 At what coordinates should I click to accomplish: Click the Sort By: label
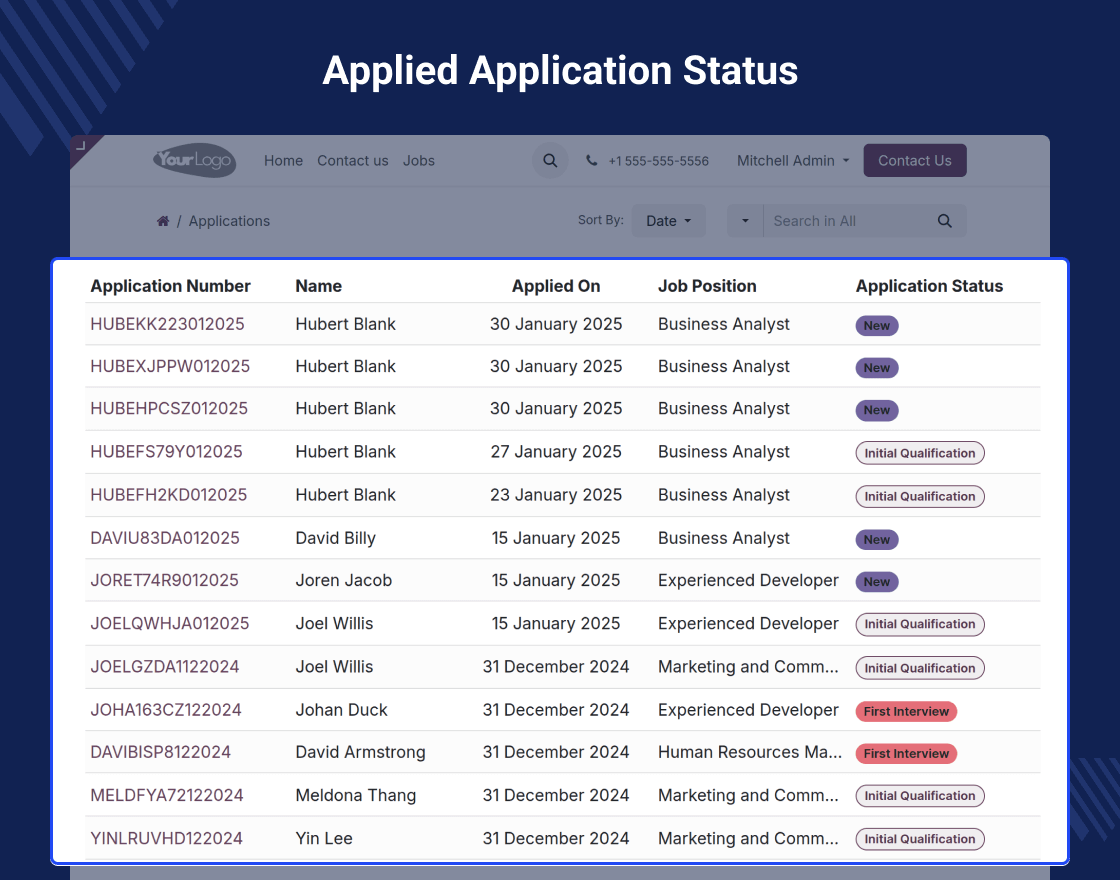point(601,219)
